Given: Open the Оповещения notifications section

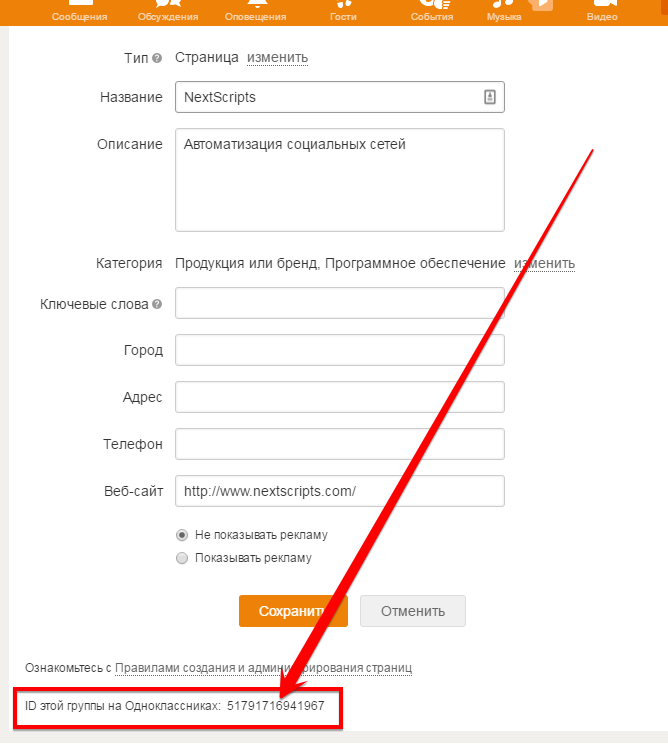Looking at the screenshot, I should (255, 12).
